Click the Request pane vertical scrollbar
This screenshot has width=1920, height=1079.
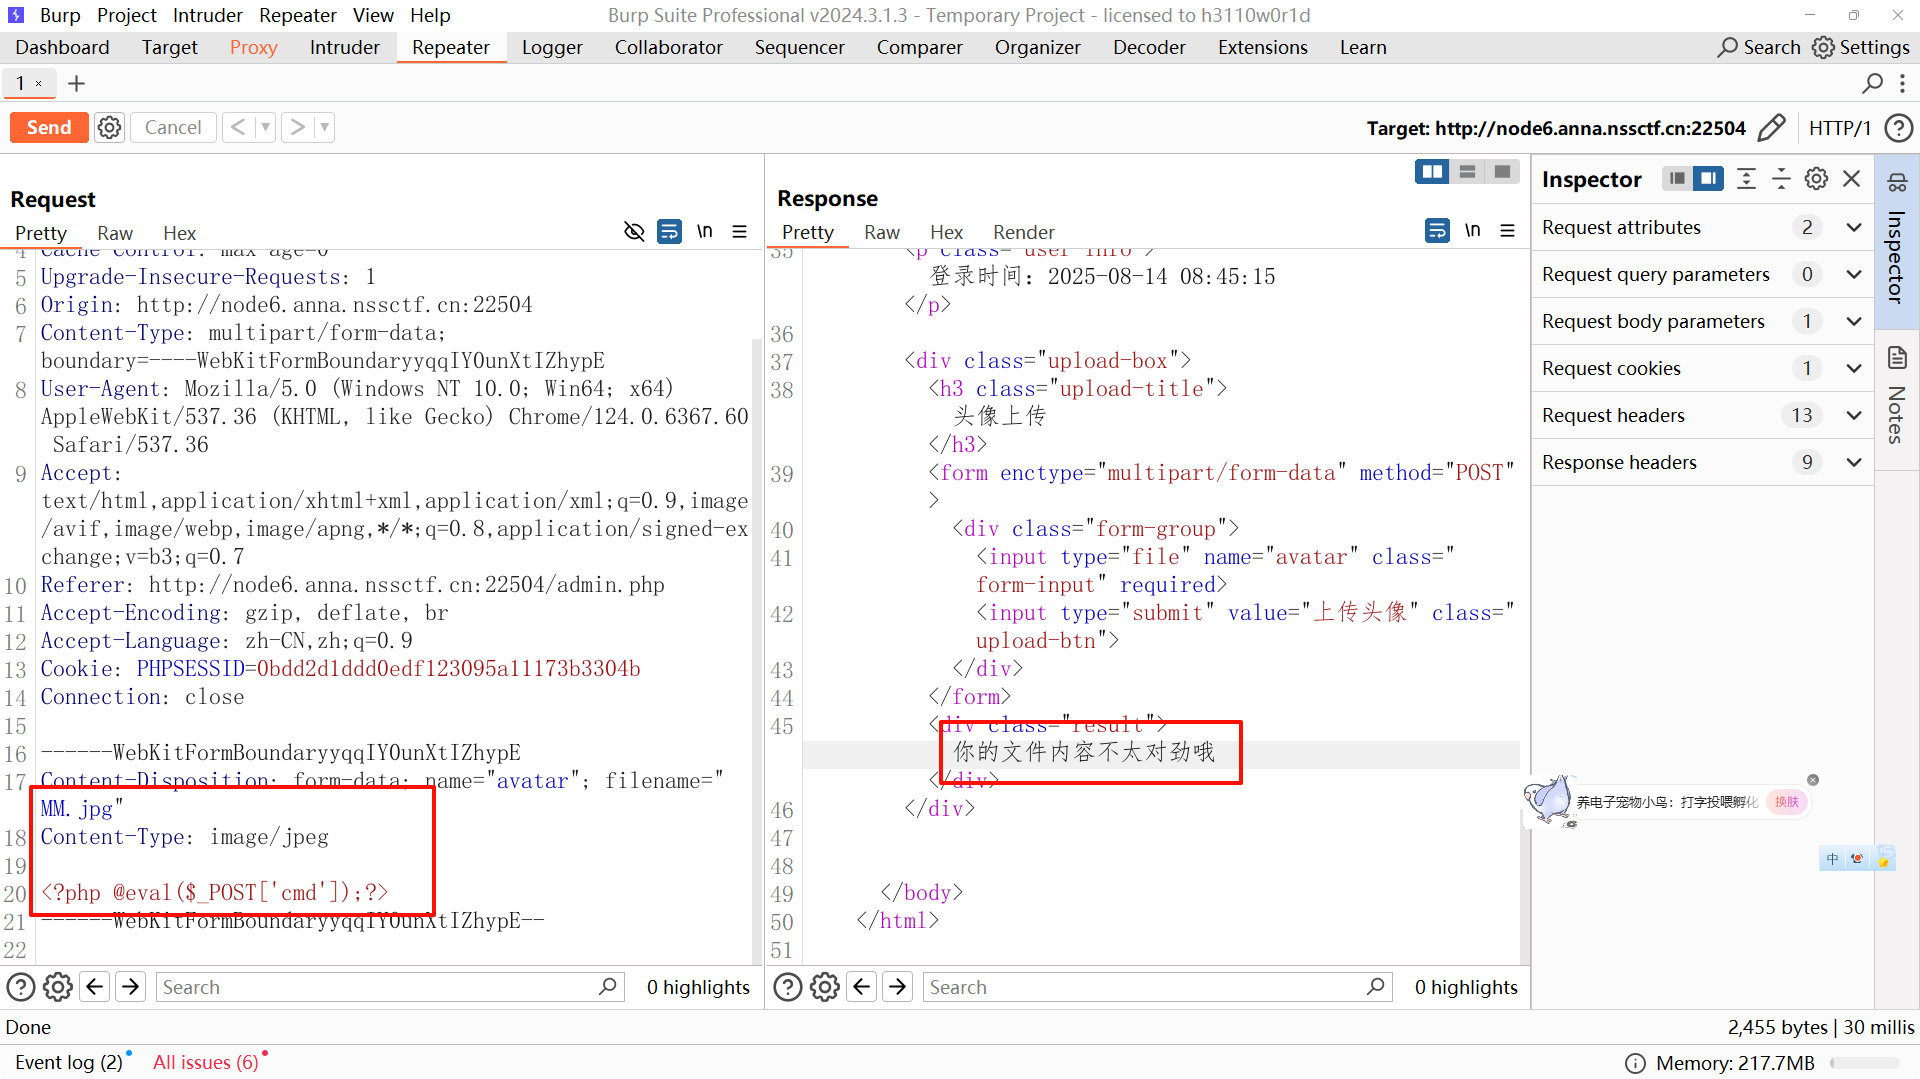757,650
